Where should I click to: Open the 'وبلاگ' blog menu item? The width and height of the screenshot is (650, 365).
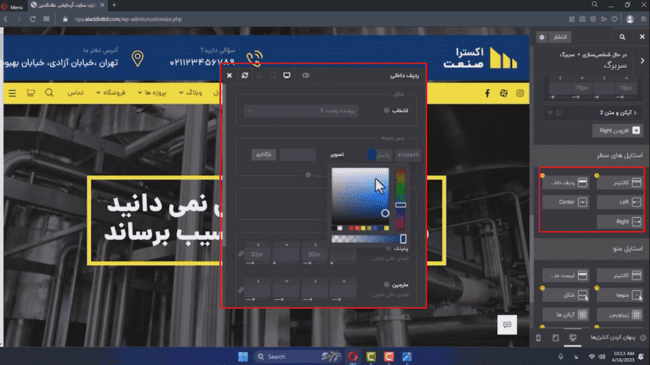click(191, 92)
